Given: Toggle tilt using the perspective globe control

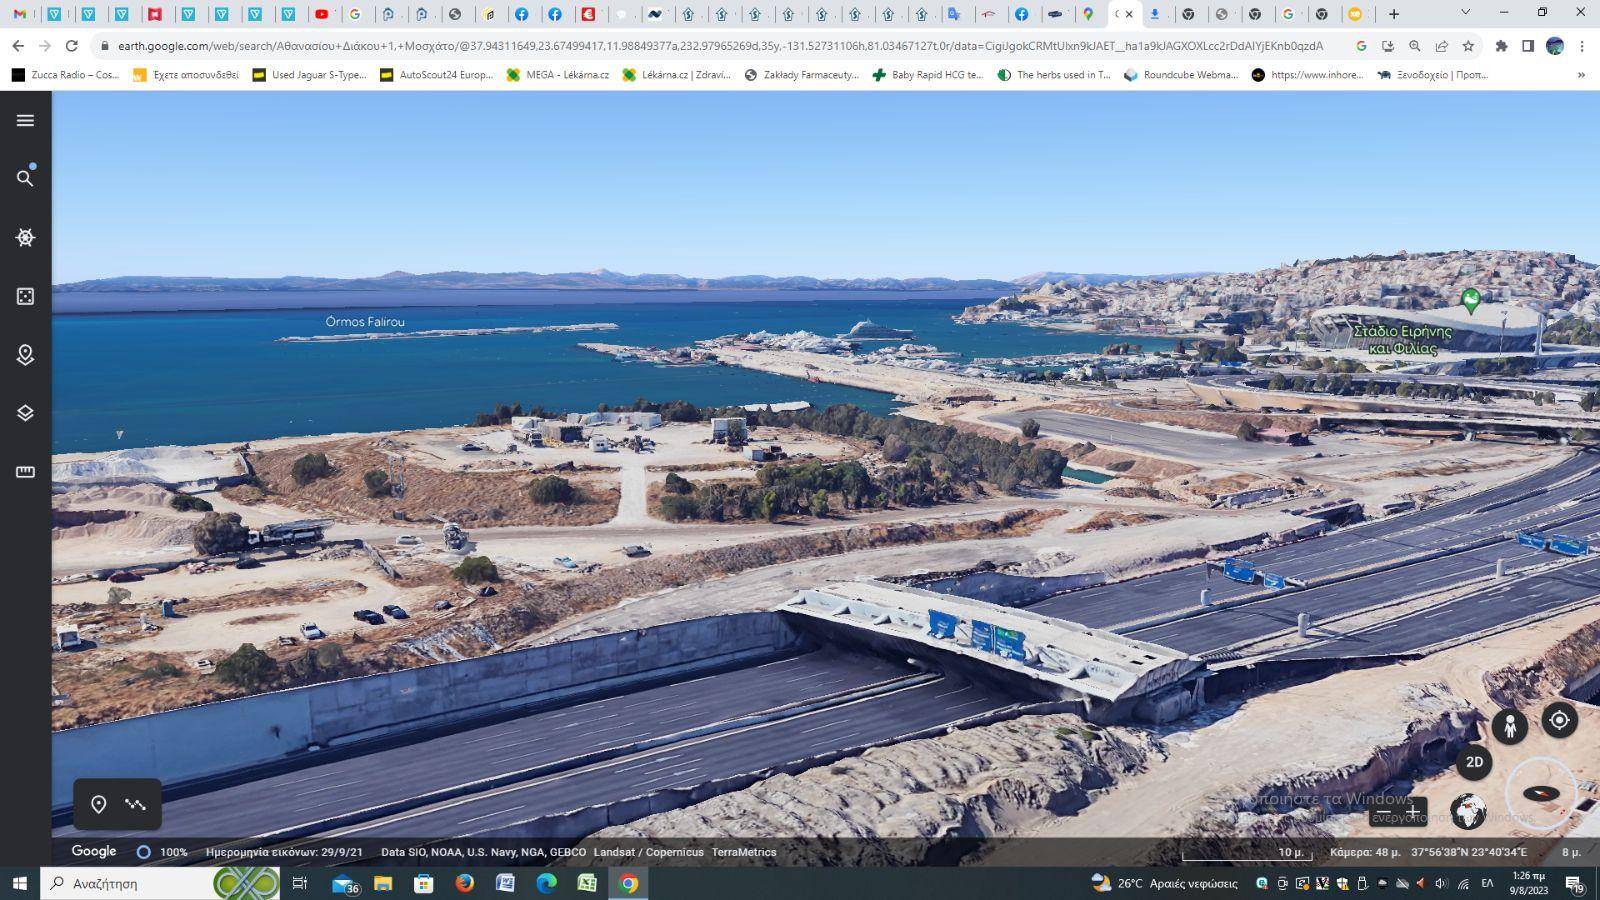Looking at the screenshot, I should pyautogui.click(x=1468, y=812).
